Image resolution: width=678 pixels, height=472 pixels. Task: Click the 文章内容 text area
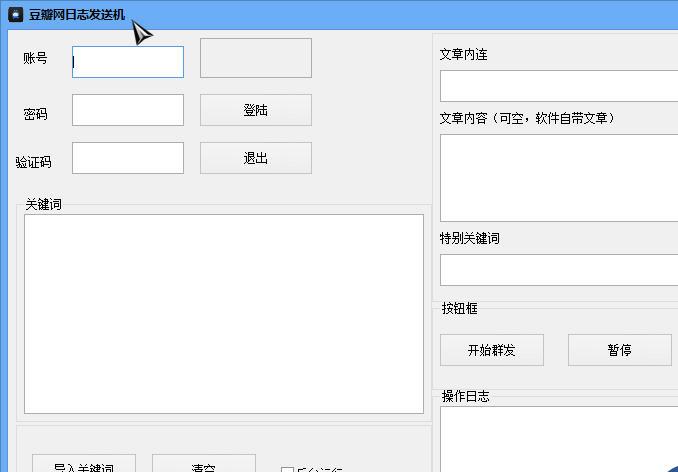[x=558, y=177]
